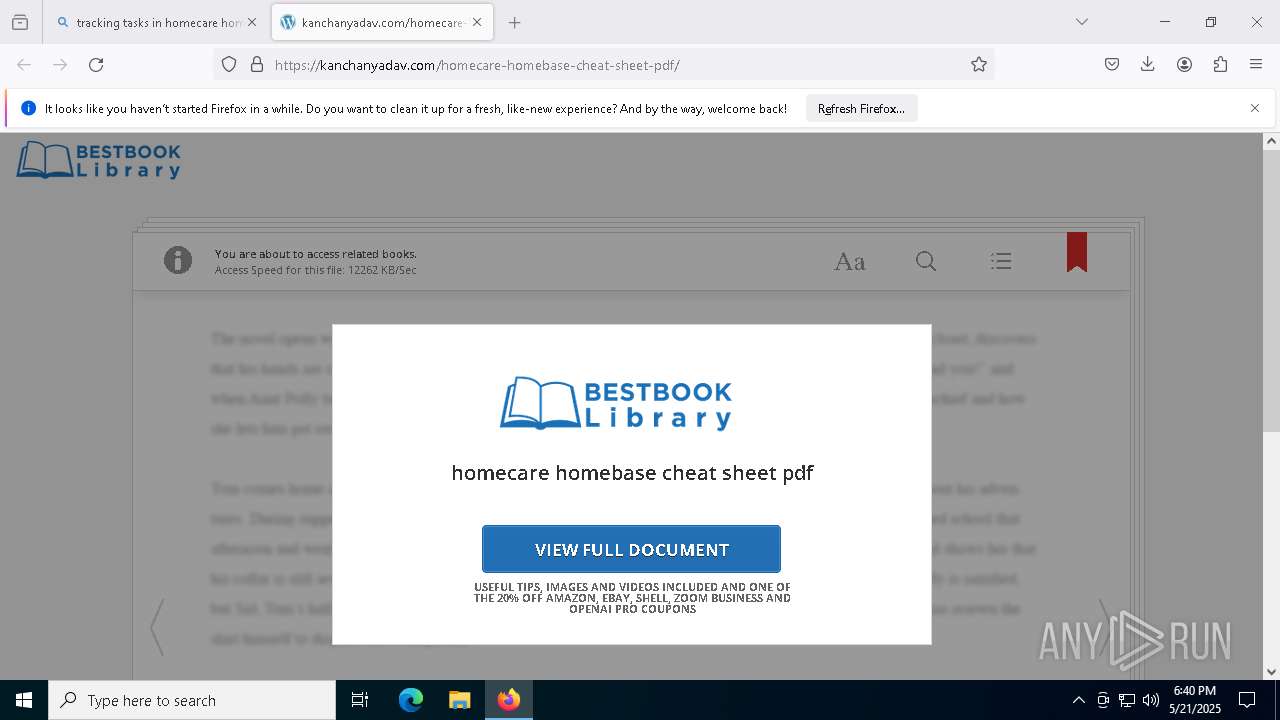Click the vertical scrollbar thumb
The height and width of the screenshot is (720, 1280).
pyautogui.click(x=1271, y=290)
